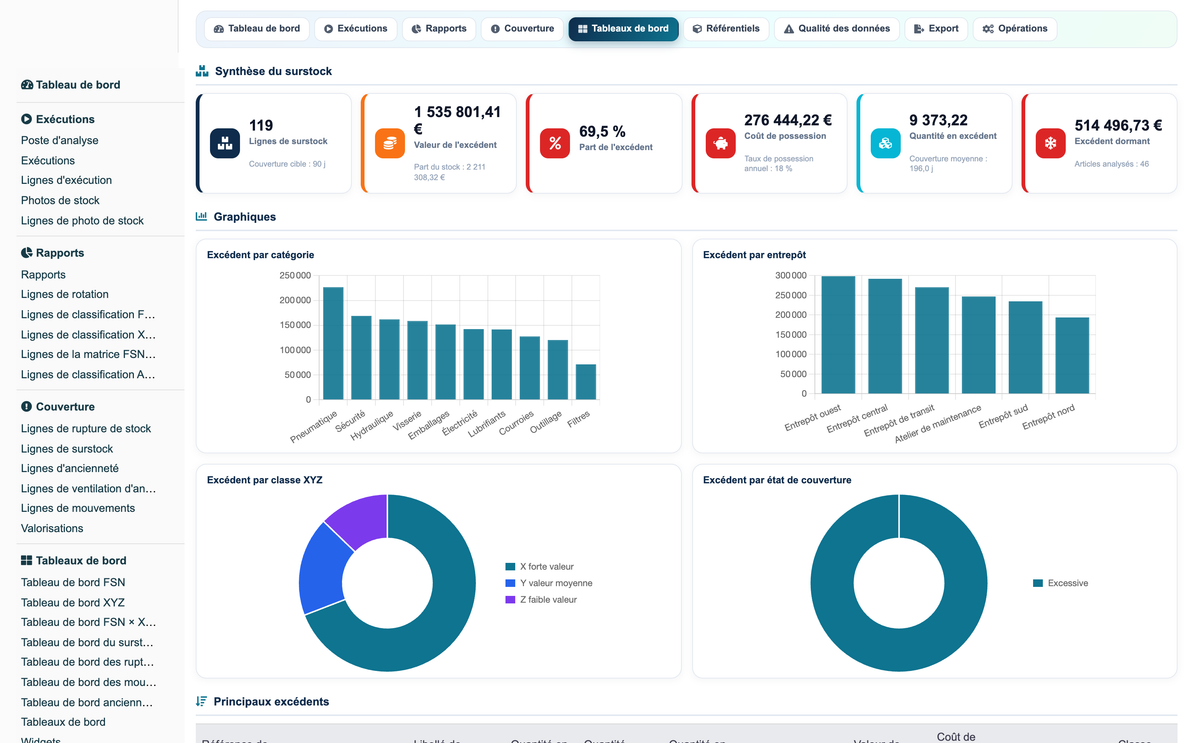
Task: Open Lignes de surstock sidebar link
Action: (67, 449)
